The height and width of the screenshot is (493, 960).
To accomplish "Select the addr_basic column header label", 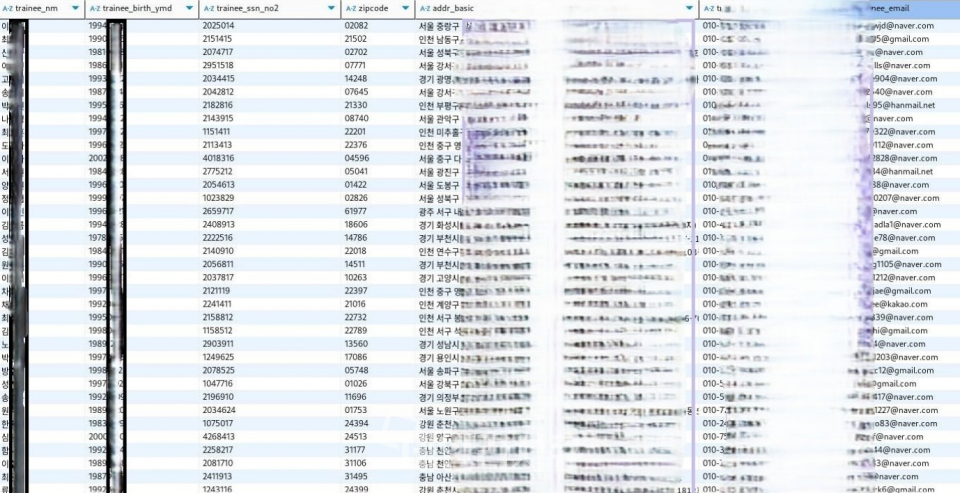I will pos(453,9).
